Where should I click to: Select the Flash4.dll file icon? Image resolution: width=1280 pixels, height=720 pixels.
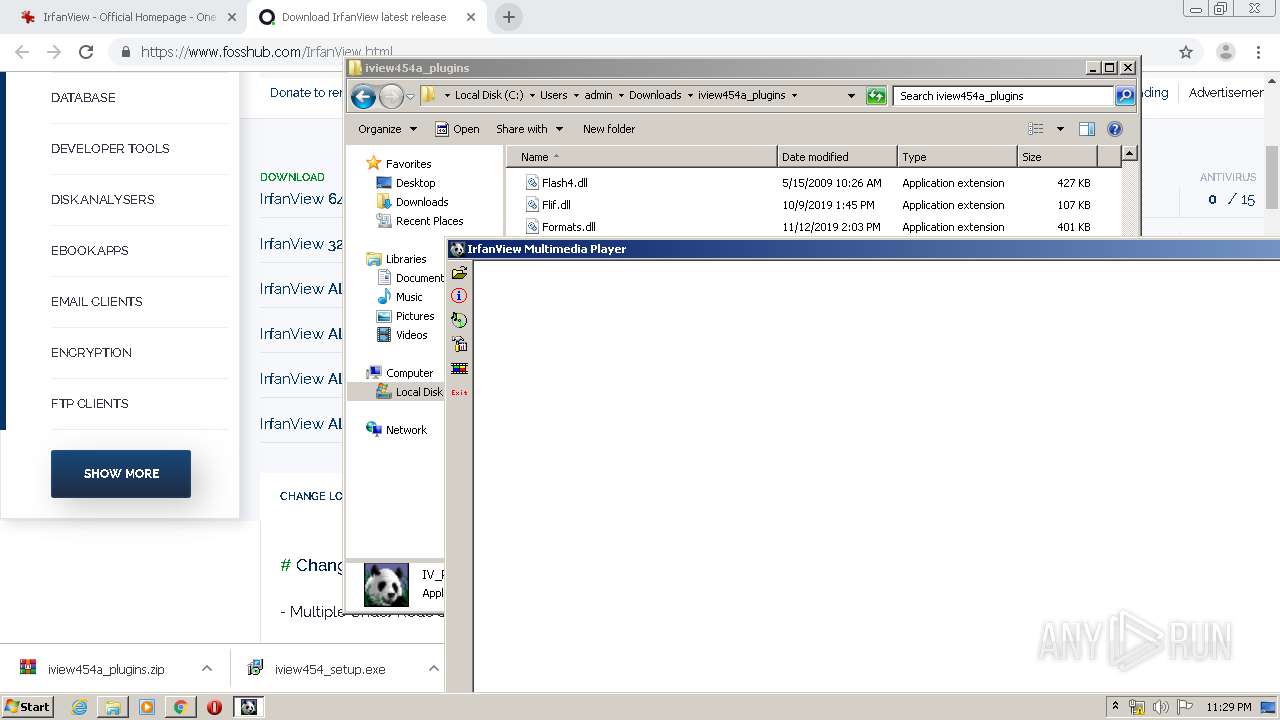click(533, 183)
